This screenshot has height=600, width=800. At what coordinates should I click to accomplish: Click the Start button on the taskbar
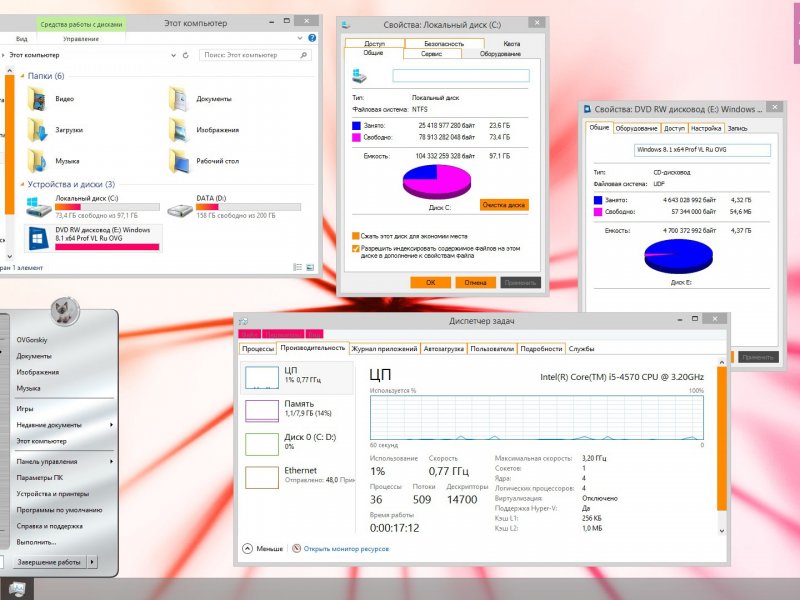click(x=17, y=589)
